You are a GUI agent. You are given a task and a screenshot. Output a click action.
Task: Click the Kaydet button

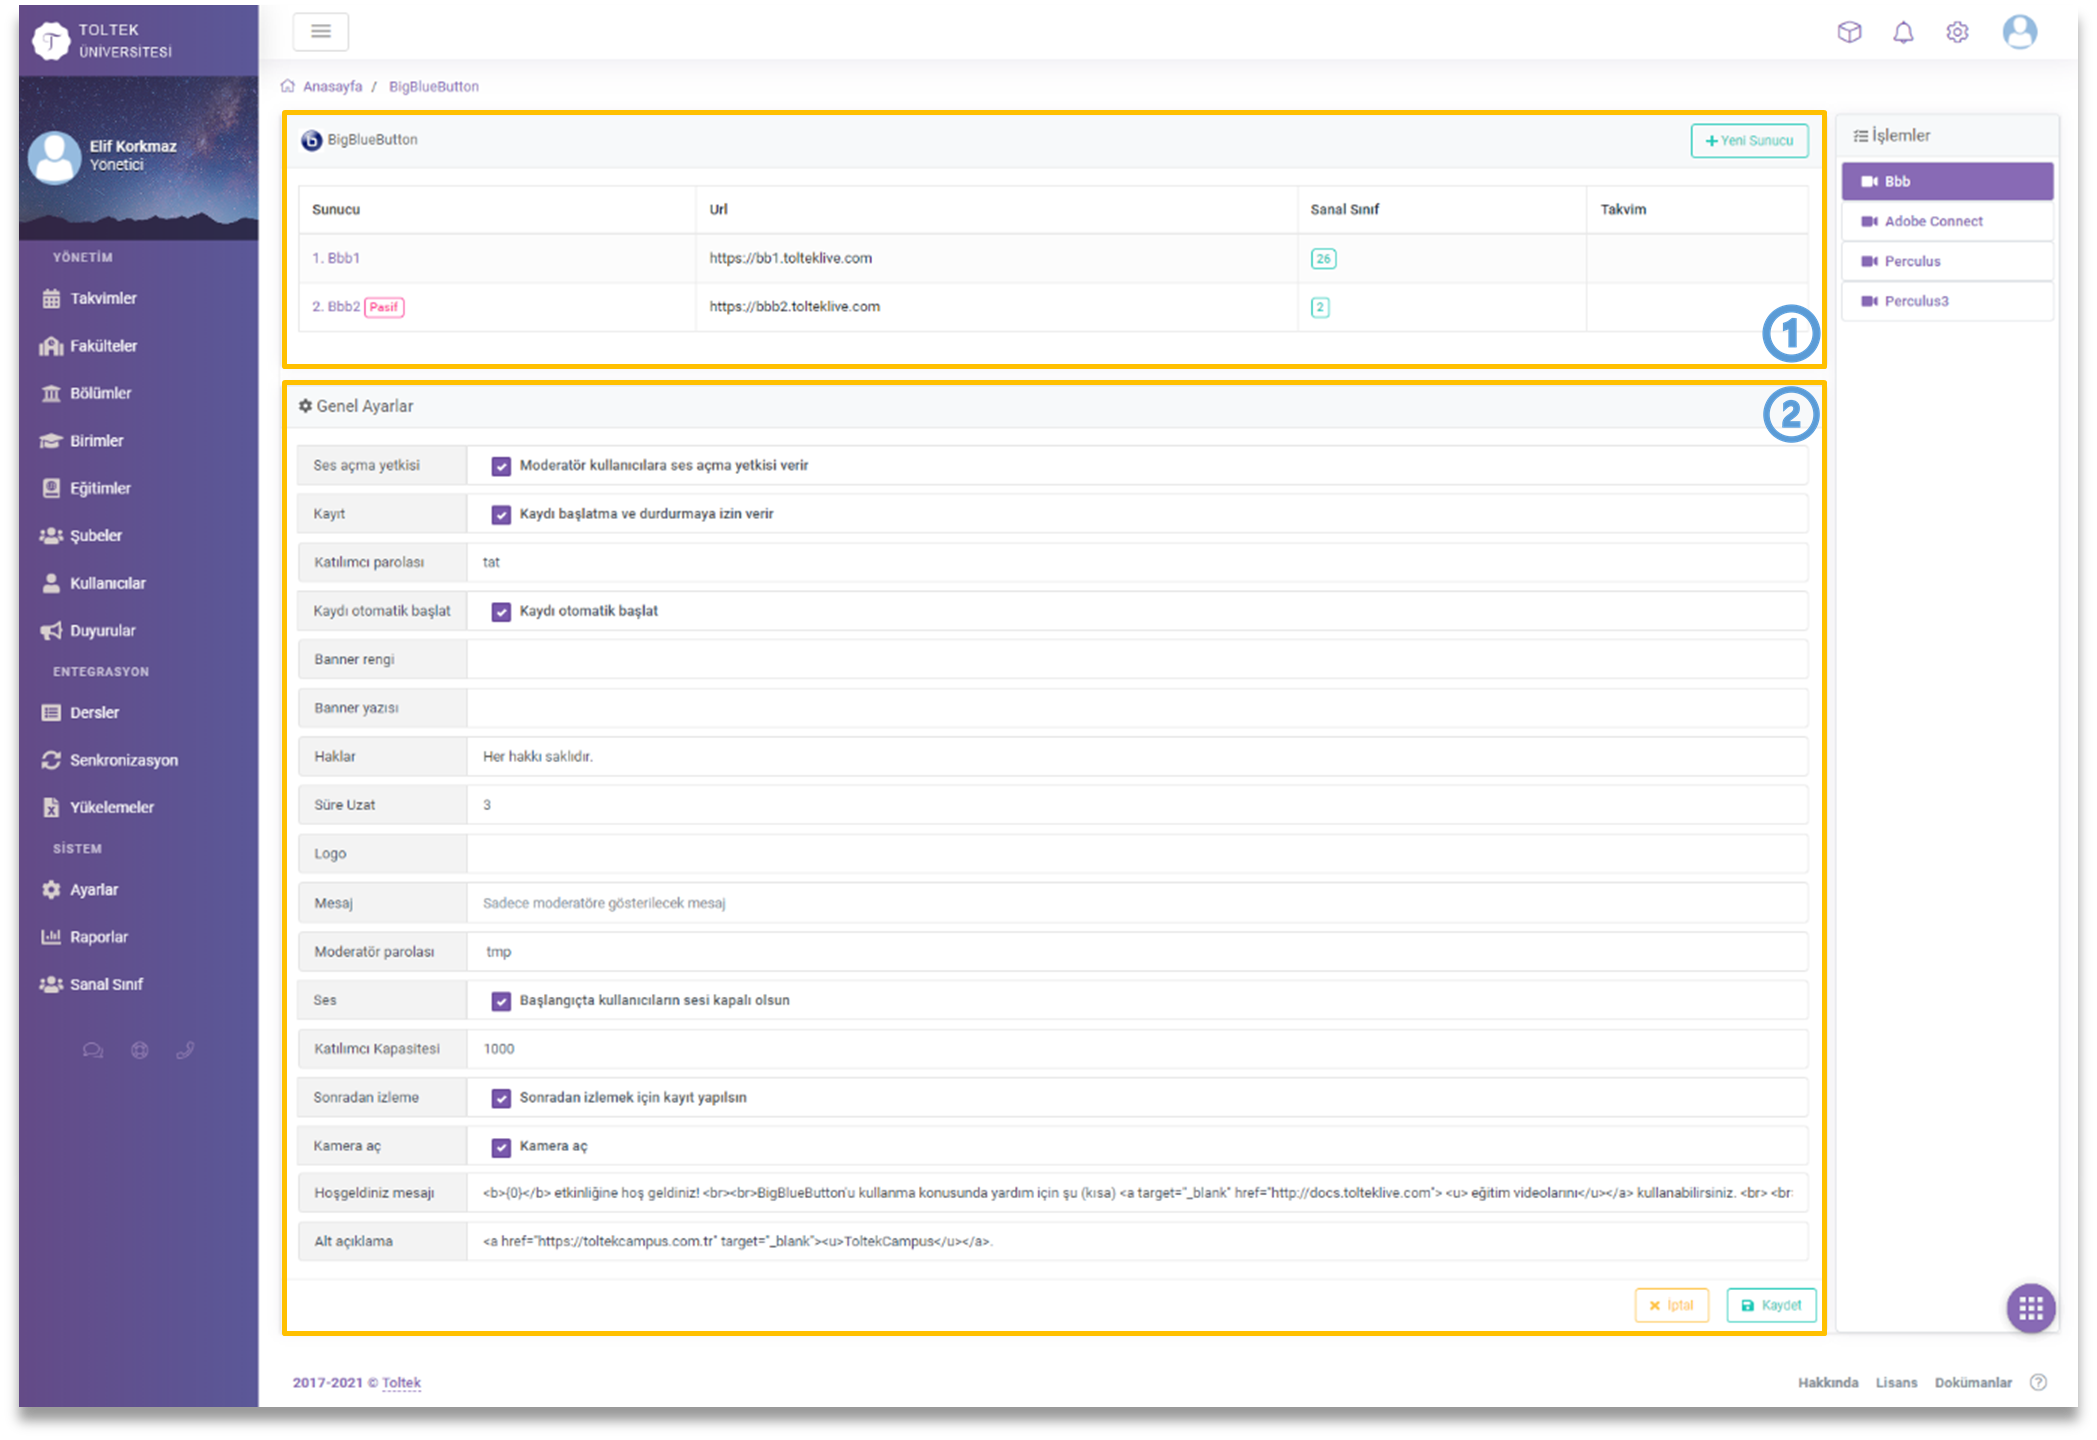click(1771, 1305)
